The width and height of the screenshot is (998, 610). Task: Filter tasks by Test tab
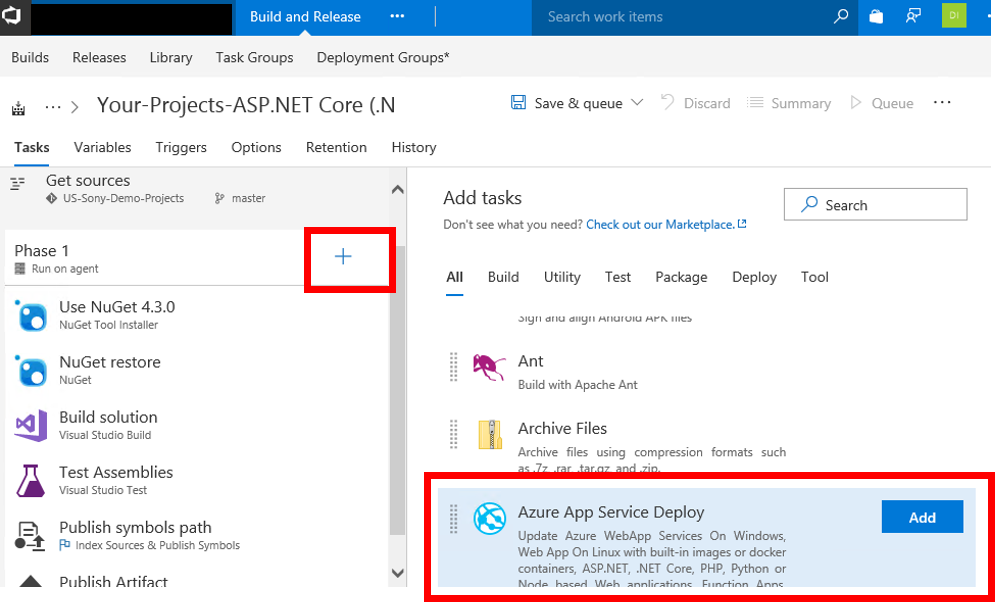(617, 278)
